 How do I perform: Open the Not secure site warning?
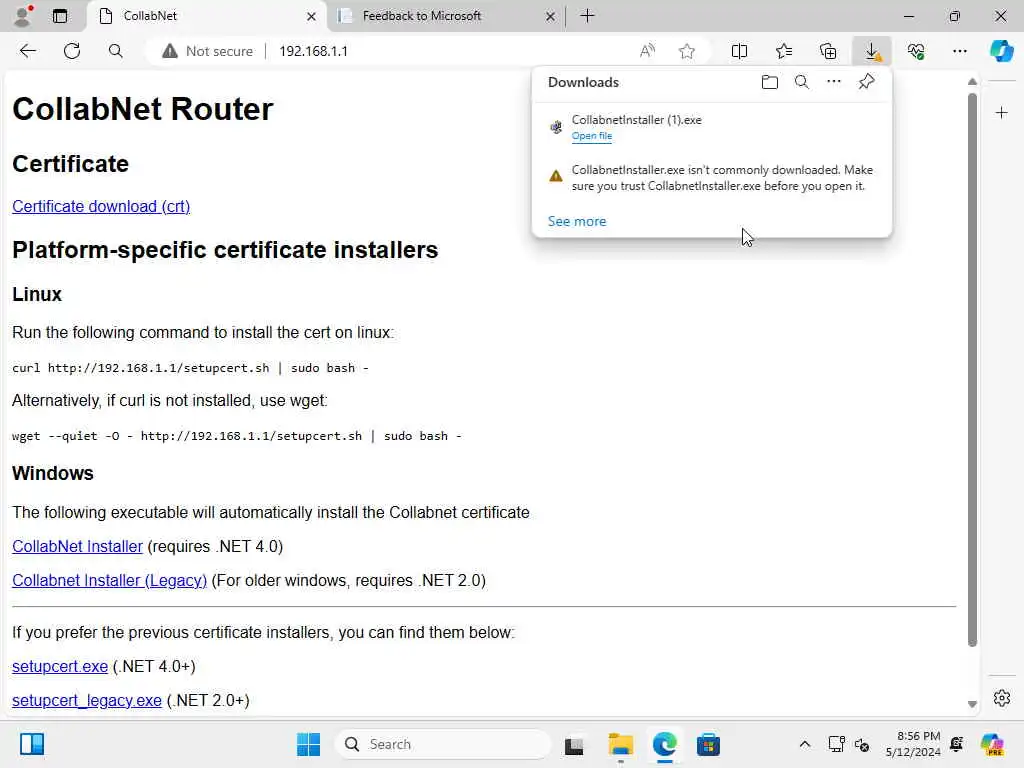pyautogui.click(x=207, y=51)
